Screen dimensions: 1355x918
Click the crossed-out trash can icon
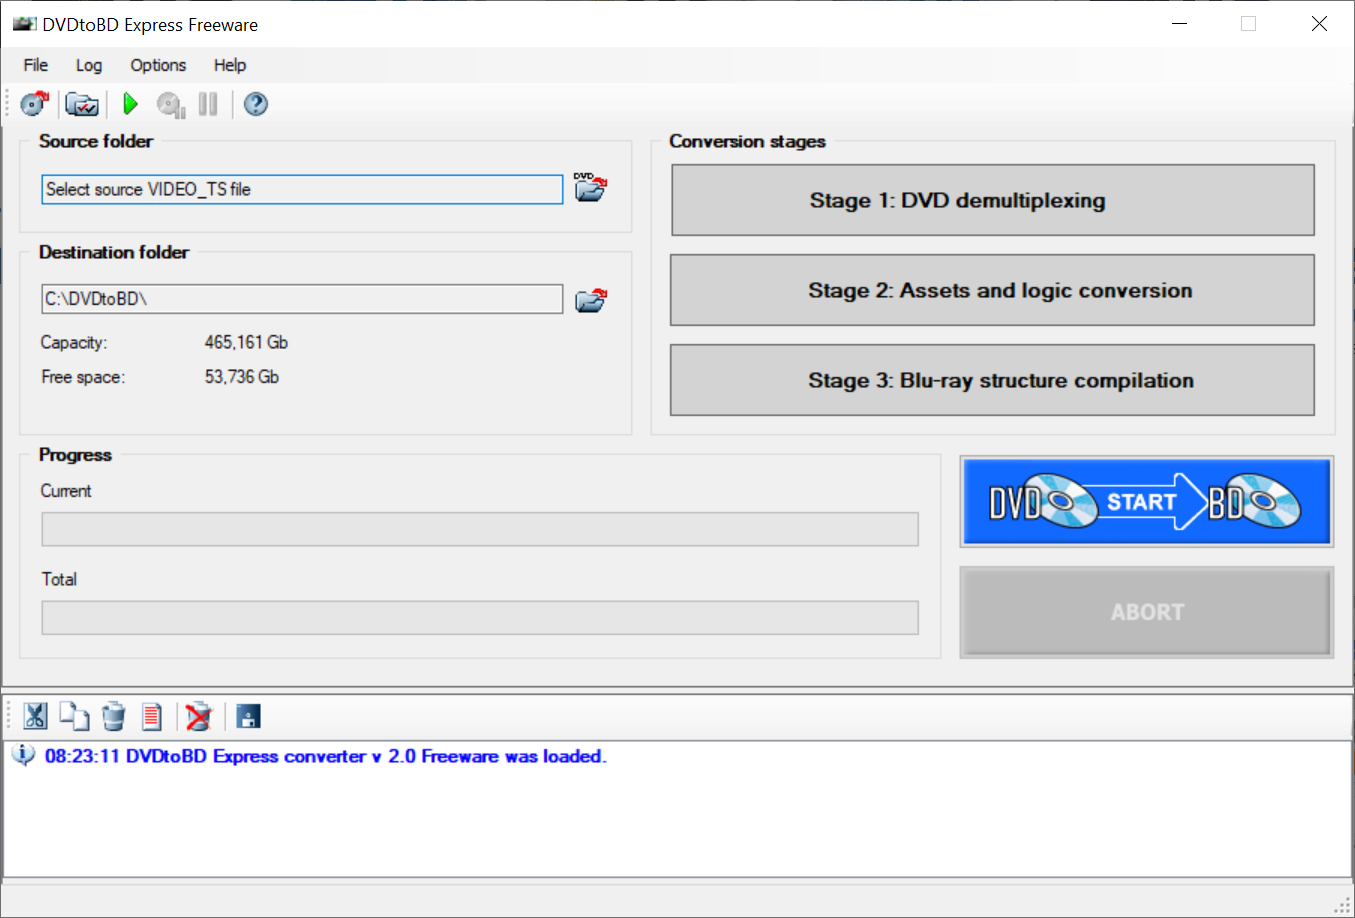click(x=199, y=716)
